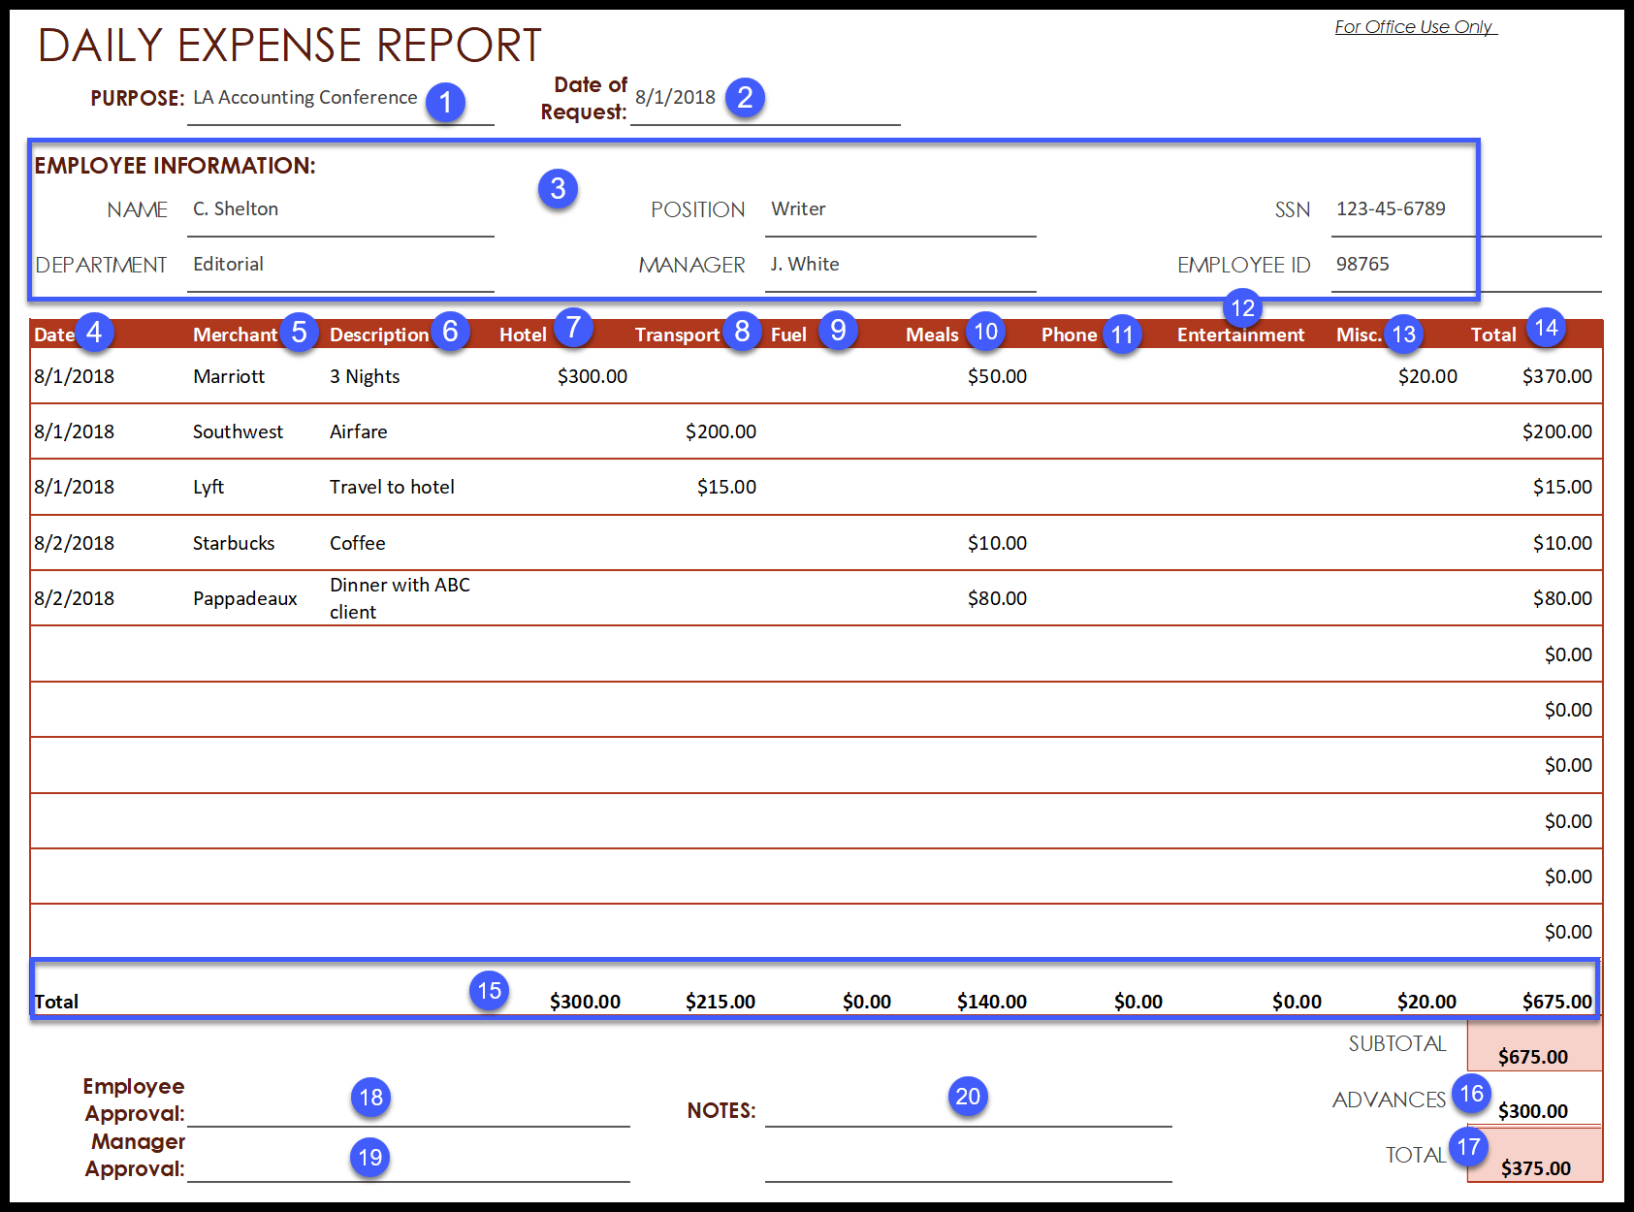Click the Purpose field with LA Accounting Conference

click(x=305, y=98)
